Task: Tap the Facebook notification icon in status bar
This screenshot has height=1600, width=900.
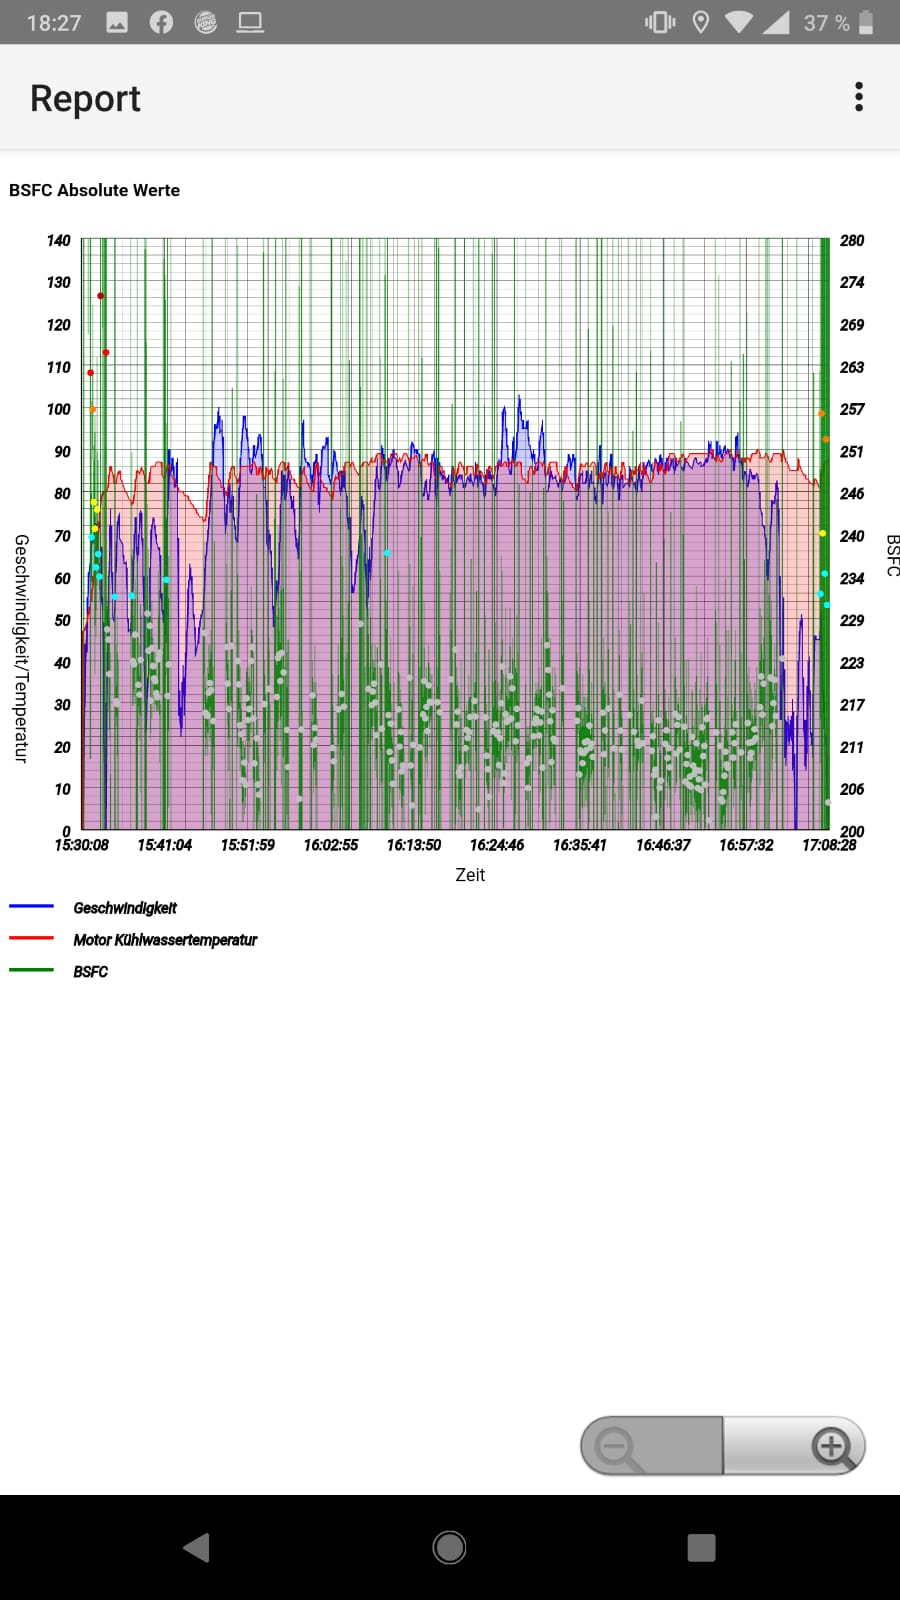Action: click(x=161, y=22)
